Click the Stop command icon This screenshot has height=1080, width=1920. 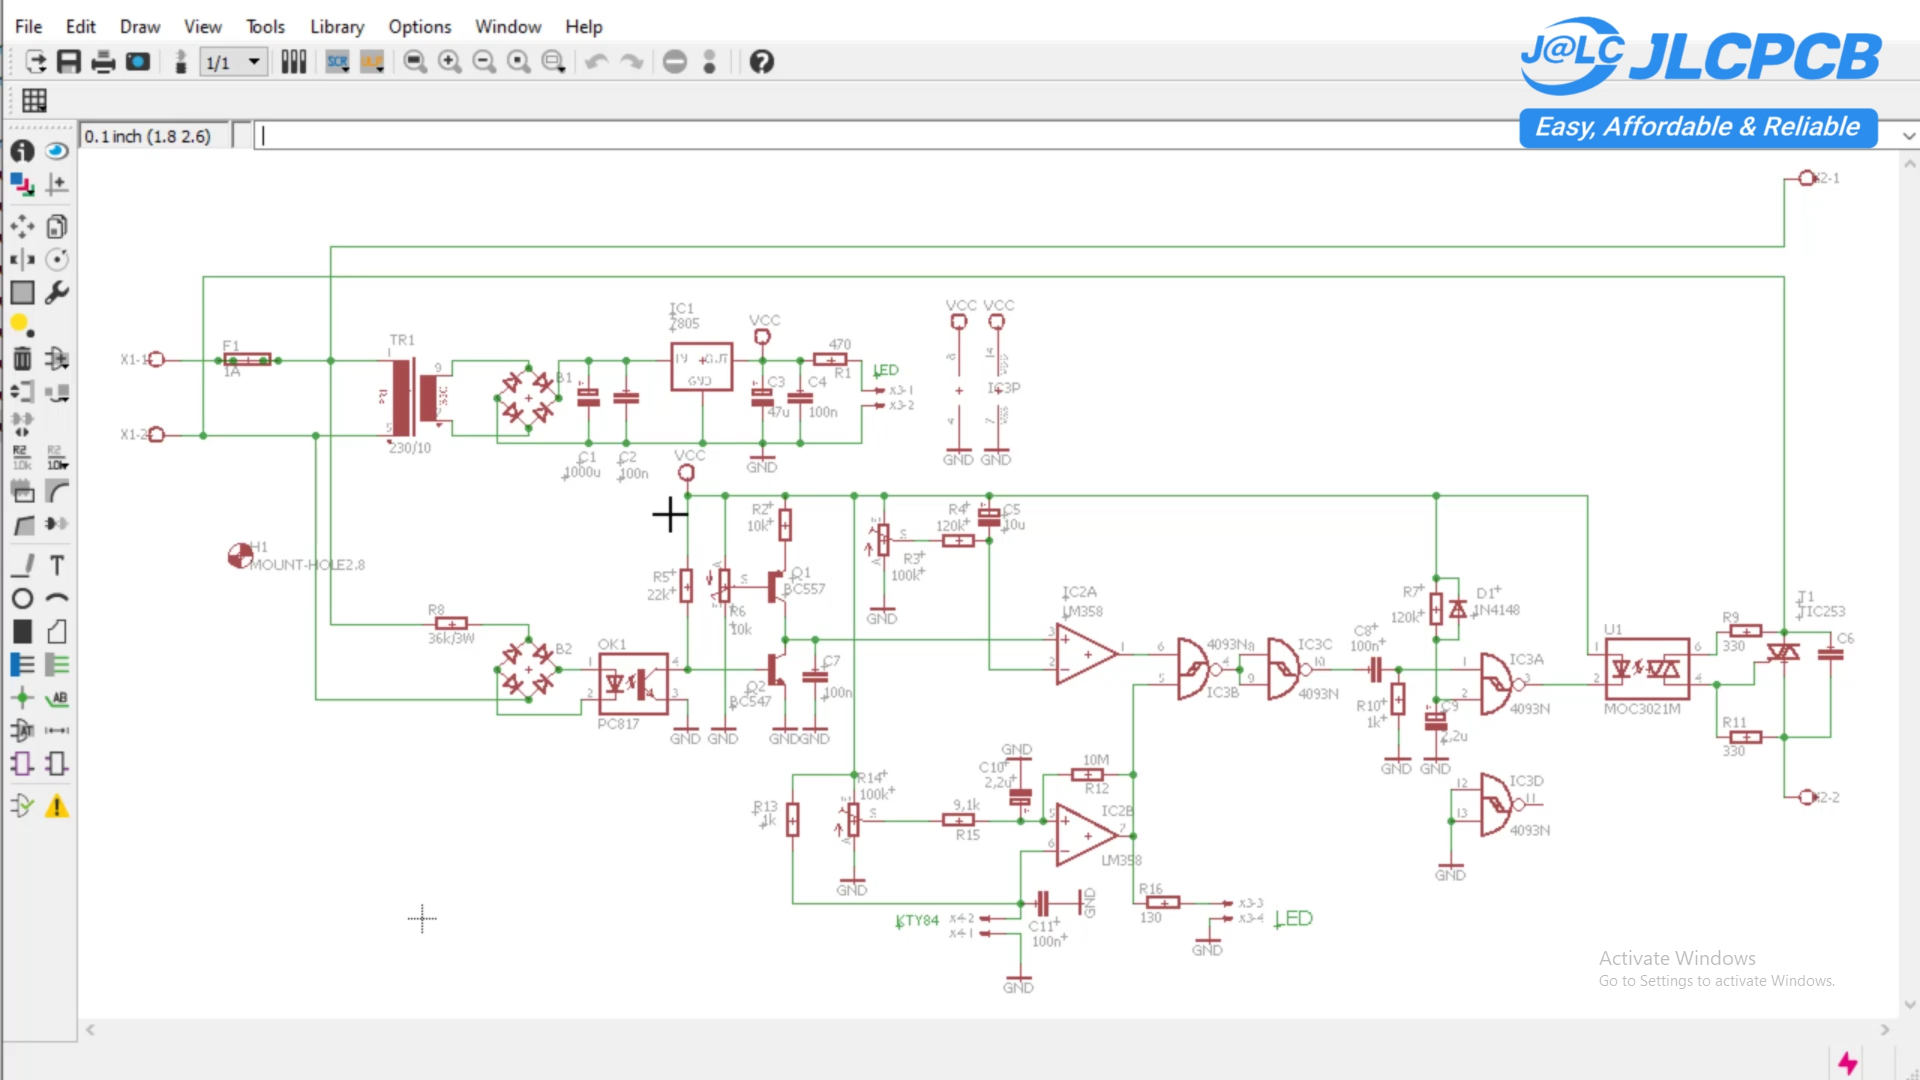click(x=675, y=62)
